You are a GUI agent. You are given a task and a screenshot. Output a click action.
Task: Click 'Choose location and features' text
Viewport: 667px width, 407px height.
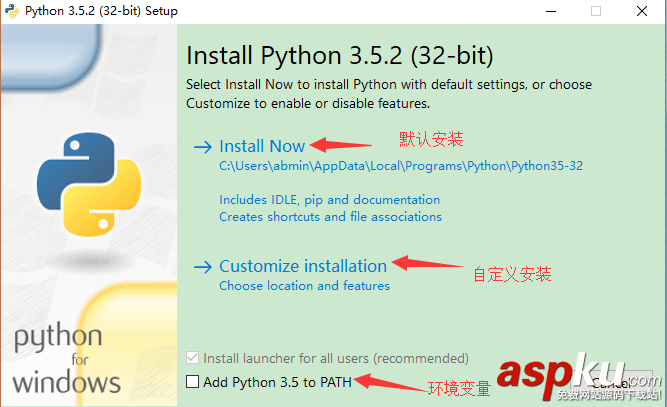click(305, 286)
